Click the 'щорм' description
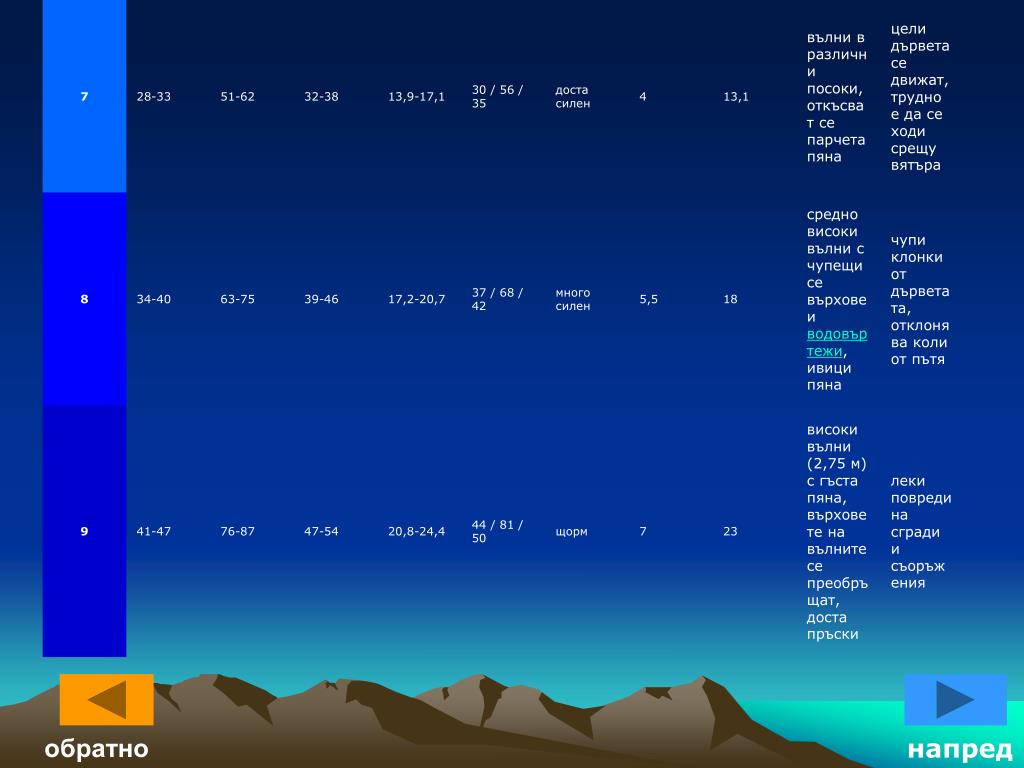This screenshot has height=768, width=1024. pos(571,532)
